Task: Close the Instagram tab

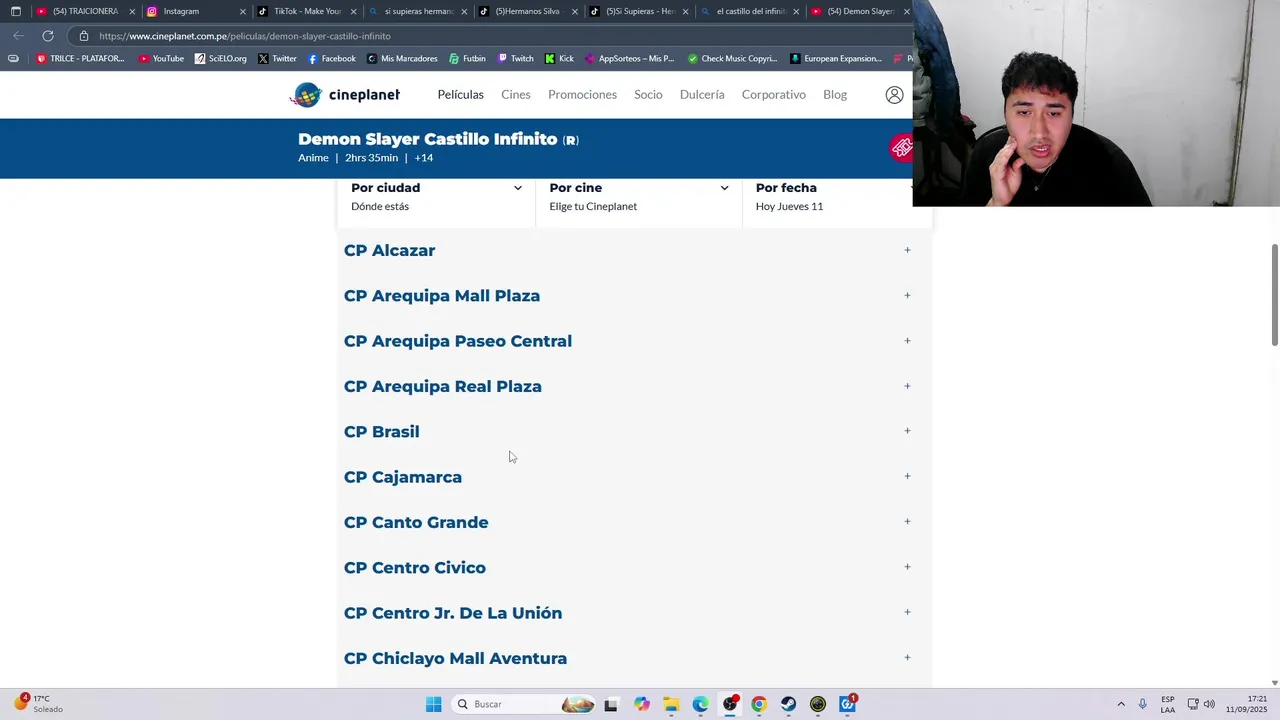Action: click(x=242, y=11)
